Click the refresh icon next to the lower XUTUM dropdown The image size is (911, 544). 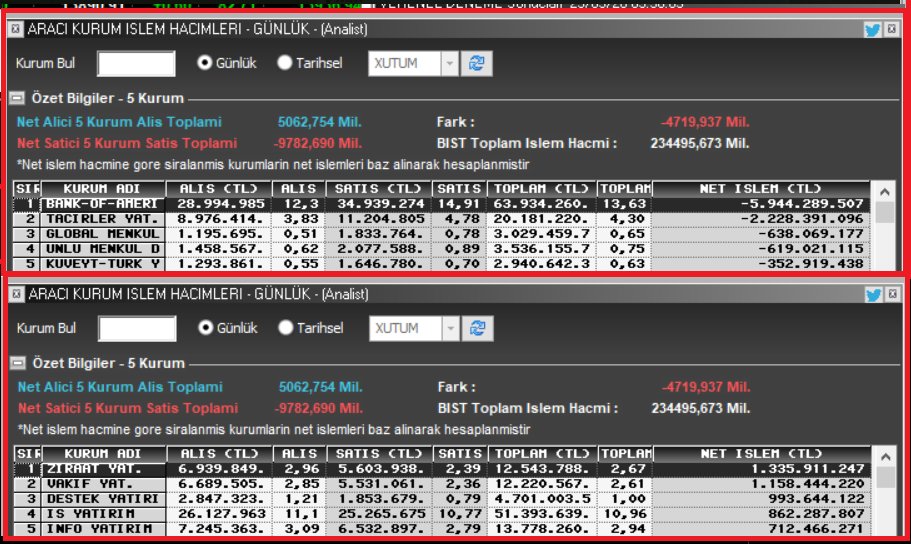pyautogui.click(x=478, y=328)
